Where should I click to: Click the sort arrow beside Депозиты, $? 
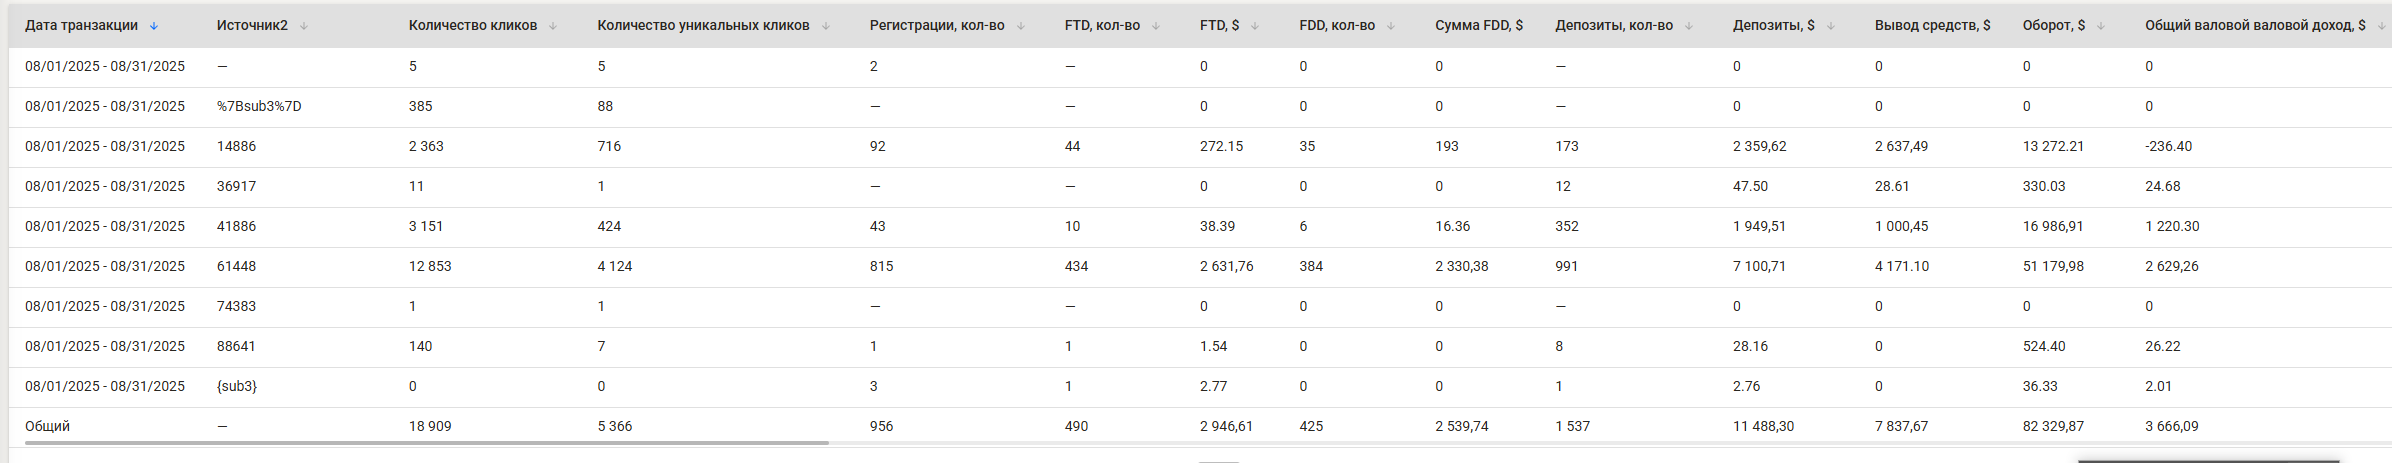tap(1830, 26)
